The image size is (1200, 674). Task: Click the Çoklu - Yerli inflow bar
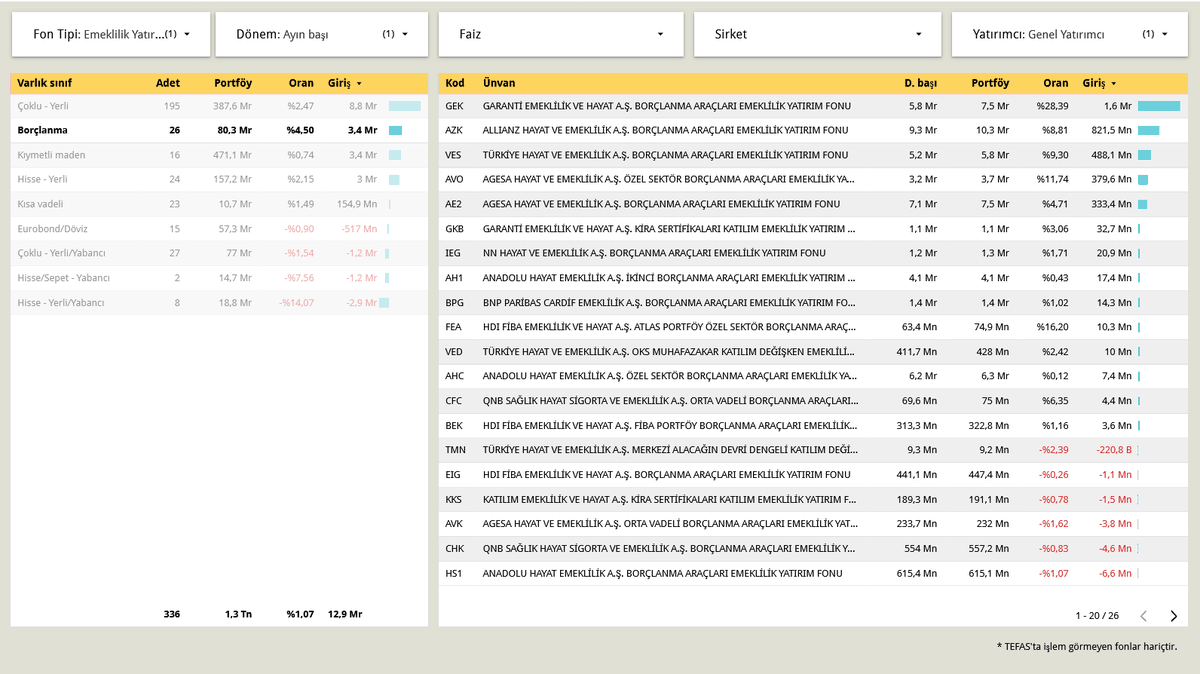pos(405,105)
